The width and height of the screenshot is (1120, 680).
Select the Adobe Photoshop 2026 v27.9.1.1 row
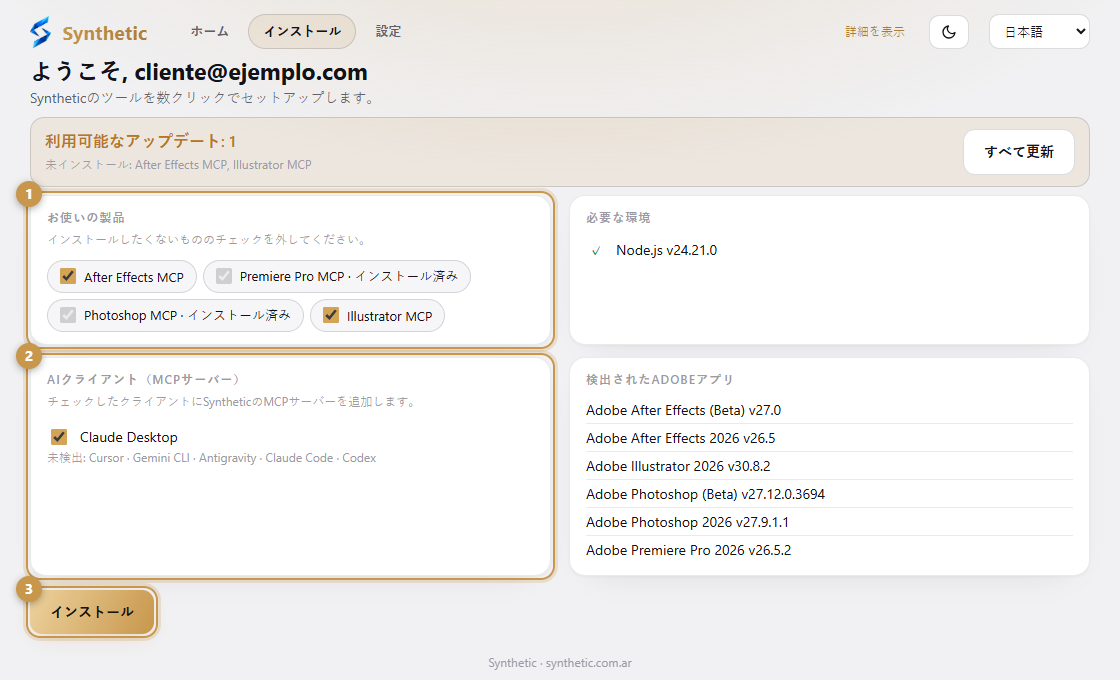click(x=829, y=522)
